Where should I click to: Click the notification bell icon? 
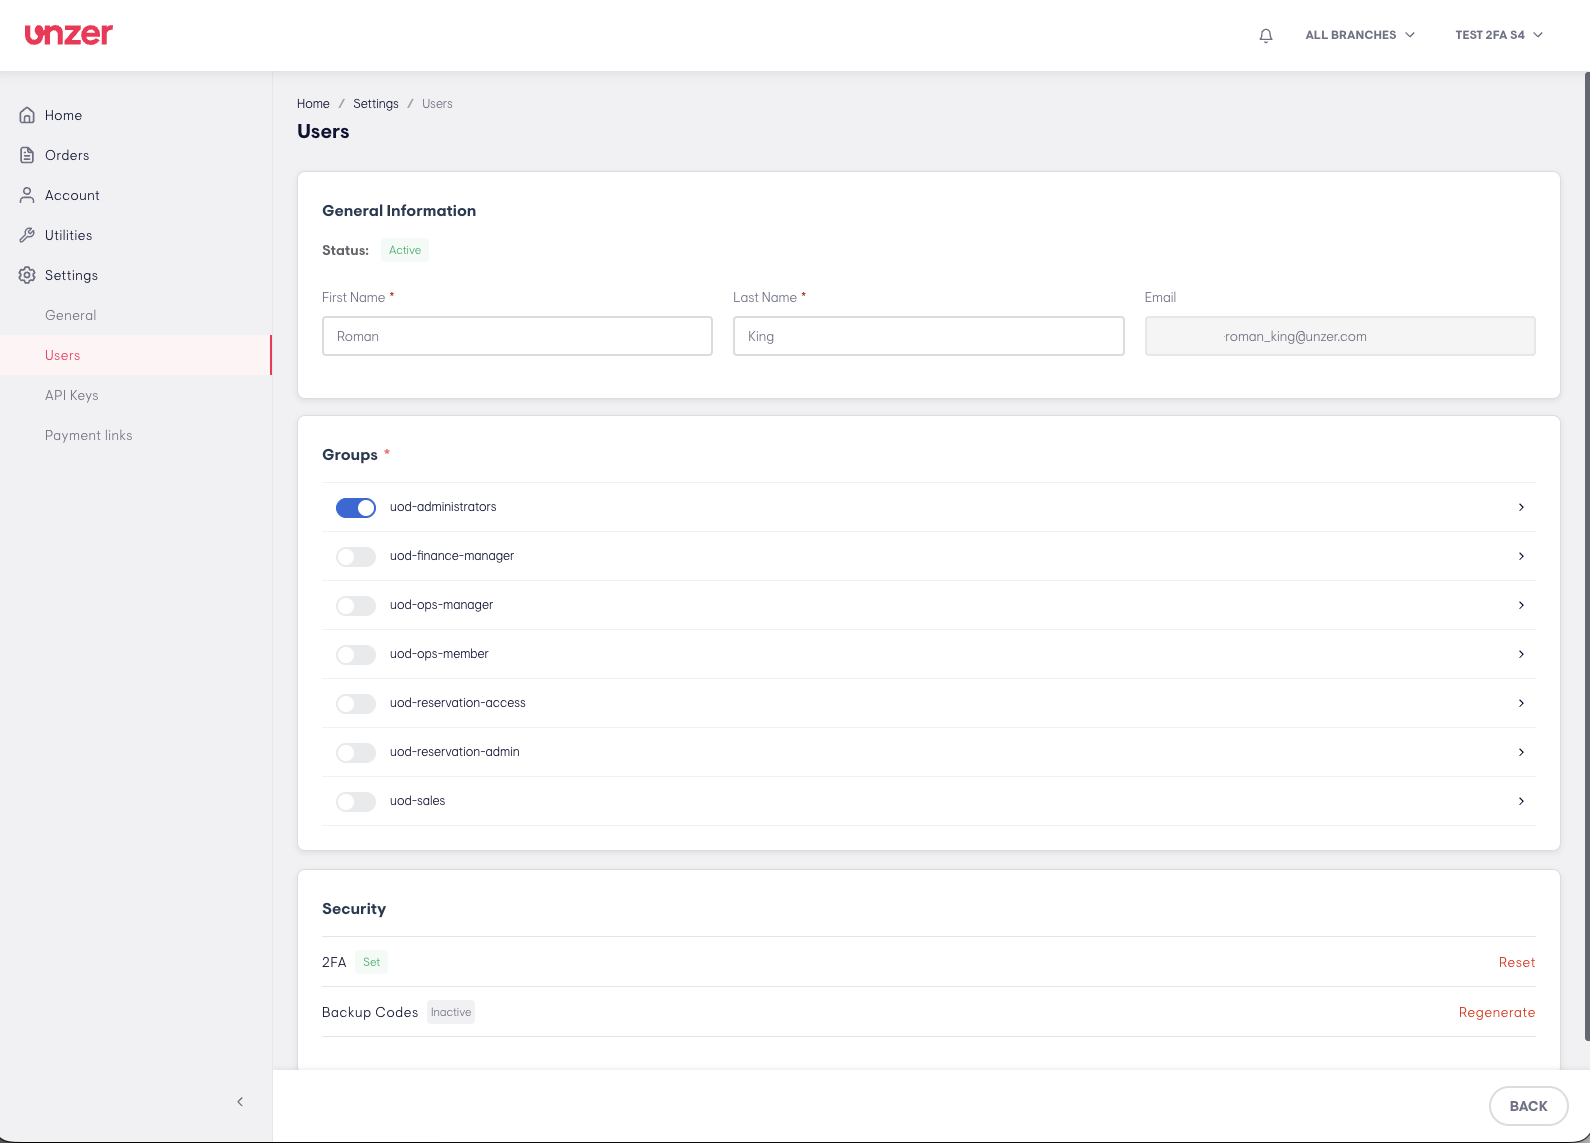click(x=1266, y=35)
